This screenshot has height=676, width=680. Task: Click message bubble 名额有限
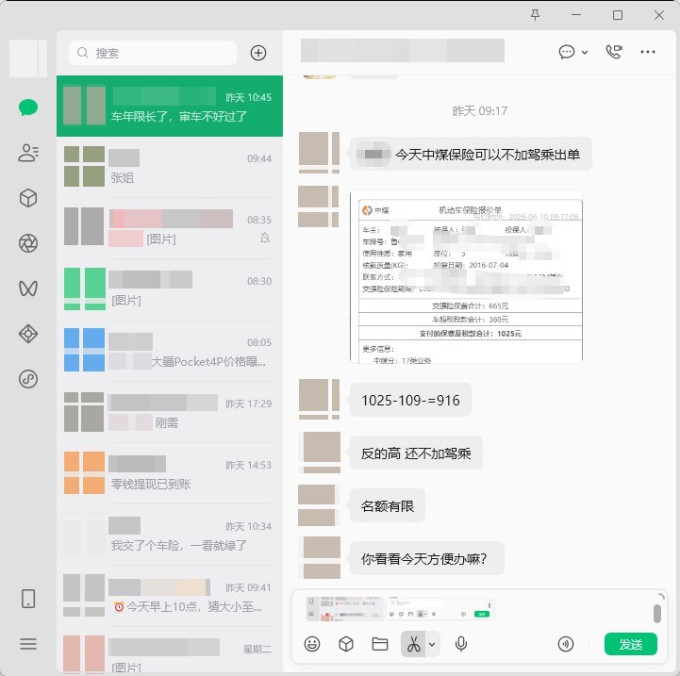coord(387,506)
